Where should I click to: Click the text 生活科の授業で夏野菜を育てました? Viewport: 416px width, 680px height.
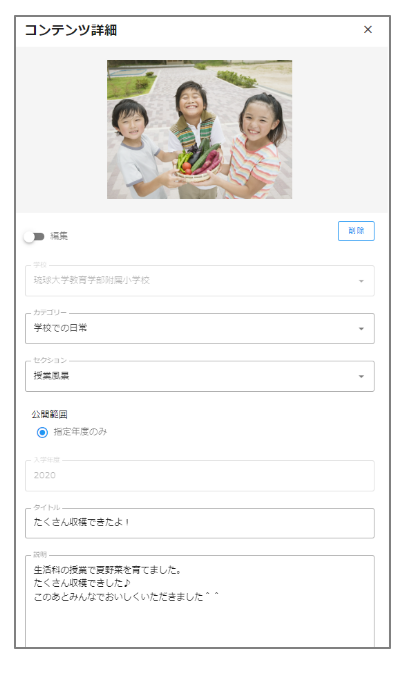click(x=105, y=570)
